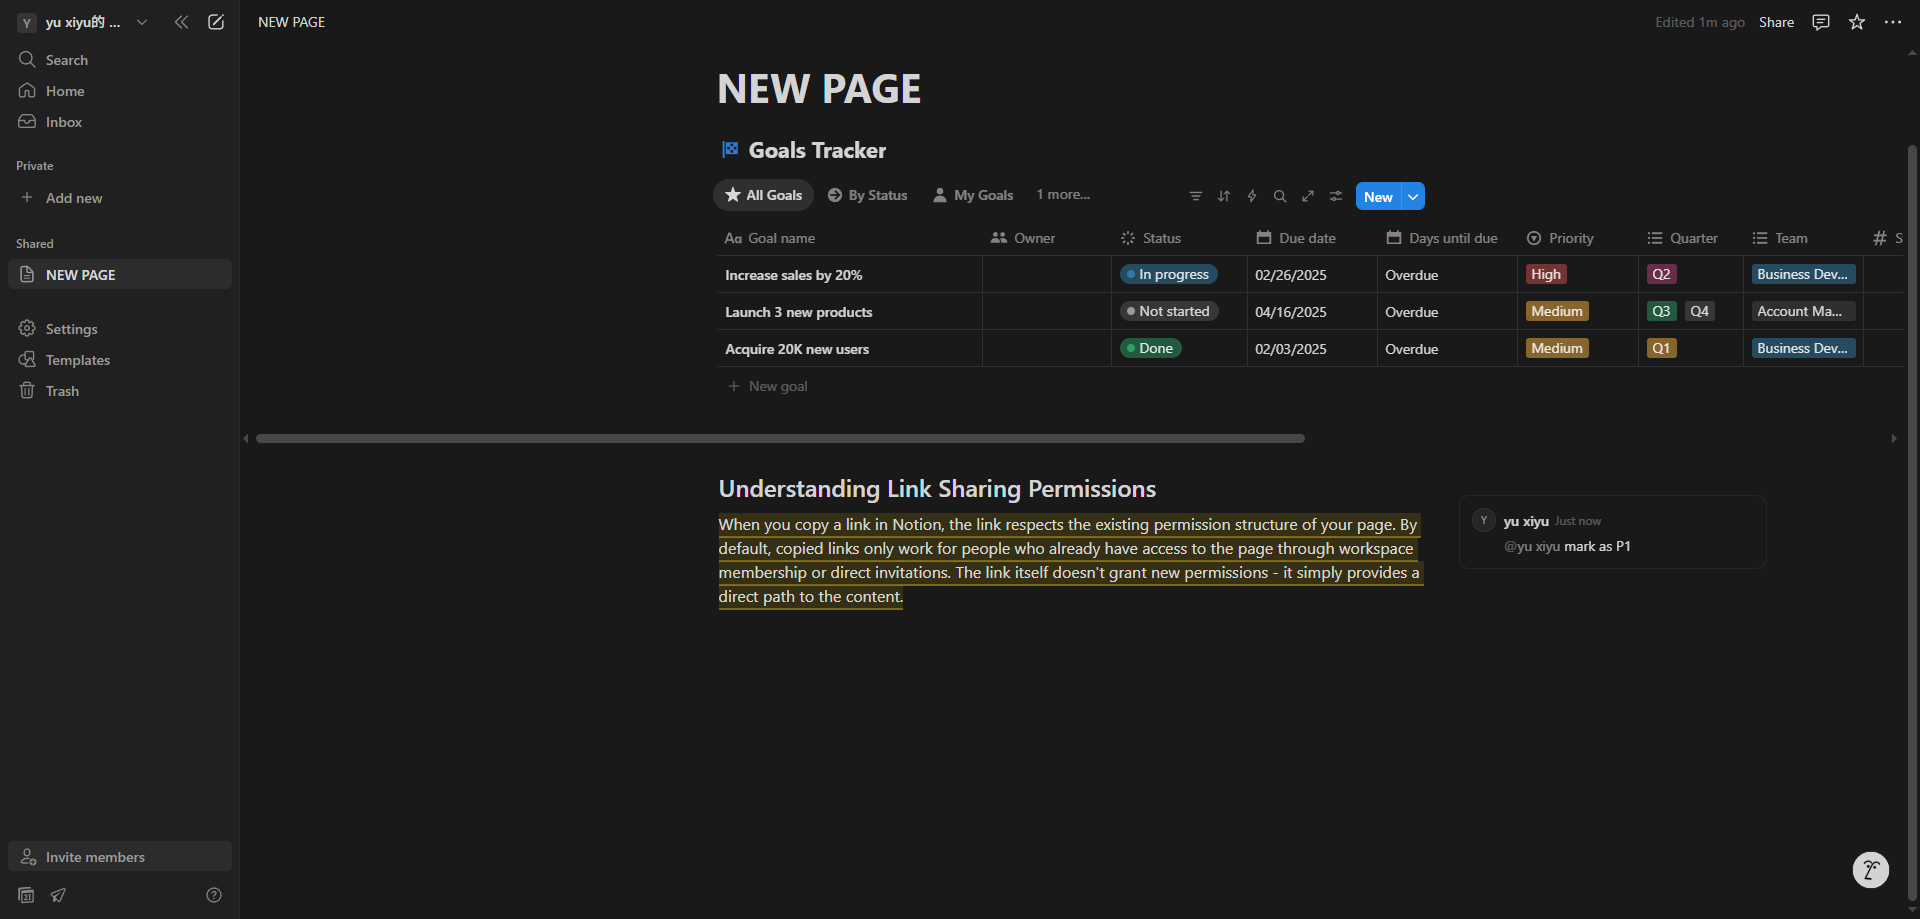Open the Owner column header menu

[x=1047, y=238]
